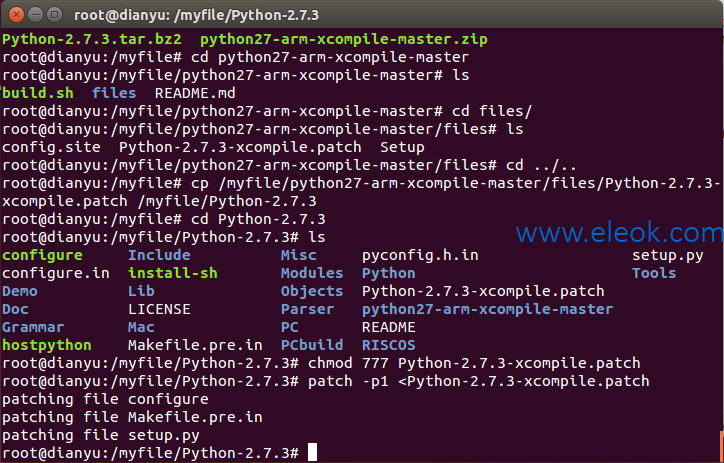Click the 'Grammar' directory name
This screenshot has height=463, width=724.
33,327
